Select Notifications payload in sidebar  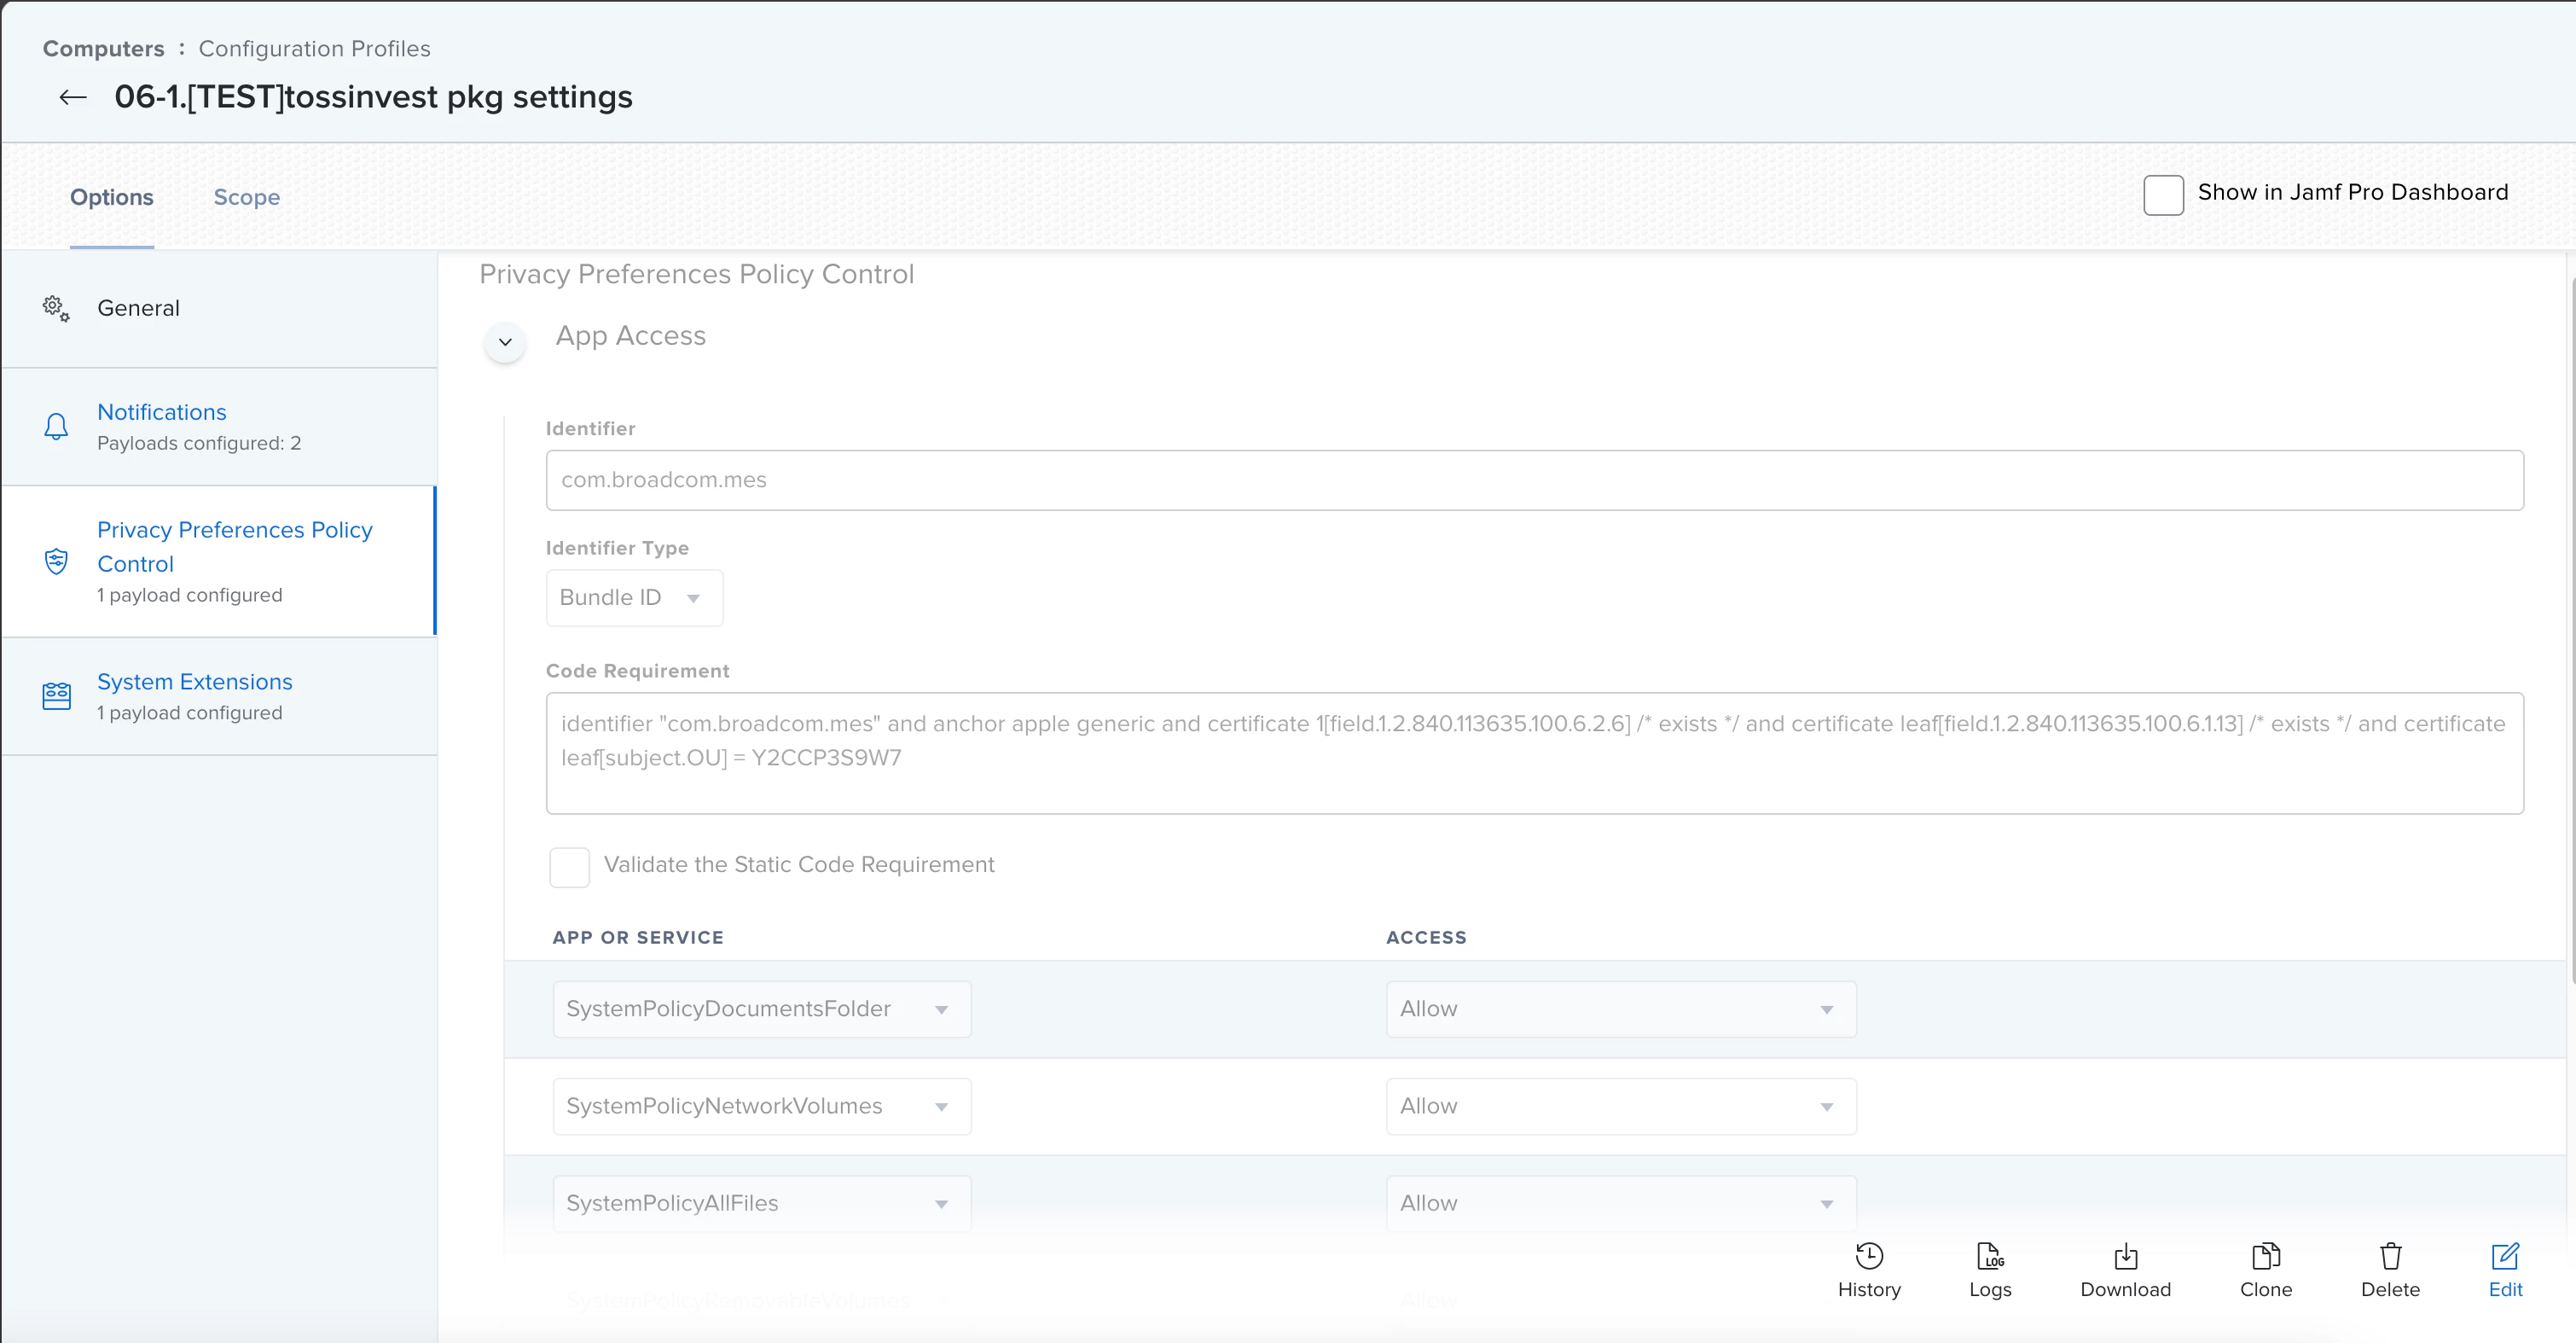point(219,427)
